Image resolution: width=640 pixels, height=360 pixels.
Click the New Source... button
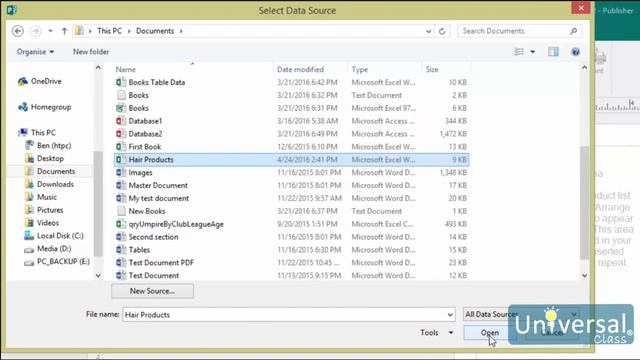click(x=152, y=291)
